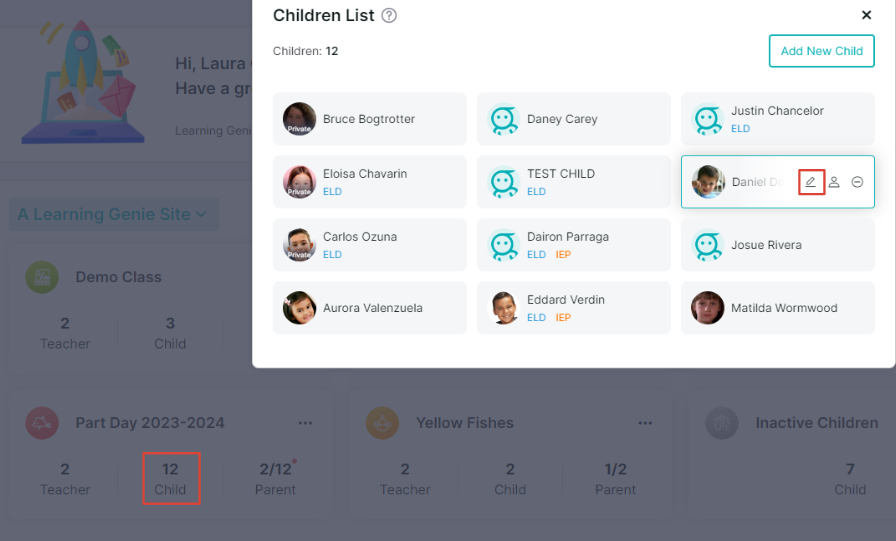Click the Add New Child button

(x=822, y=51)
